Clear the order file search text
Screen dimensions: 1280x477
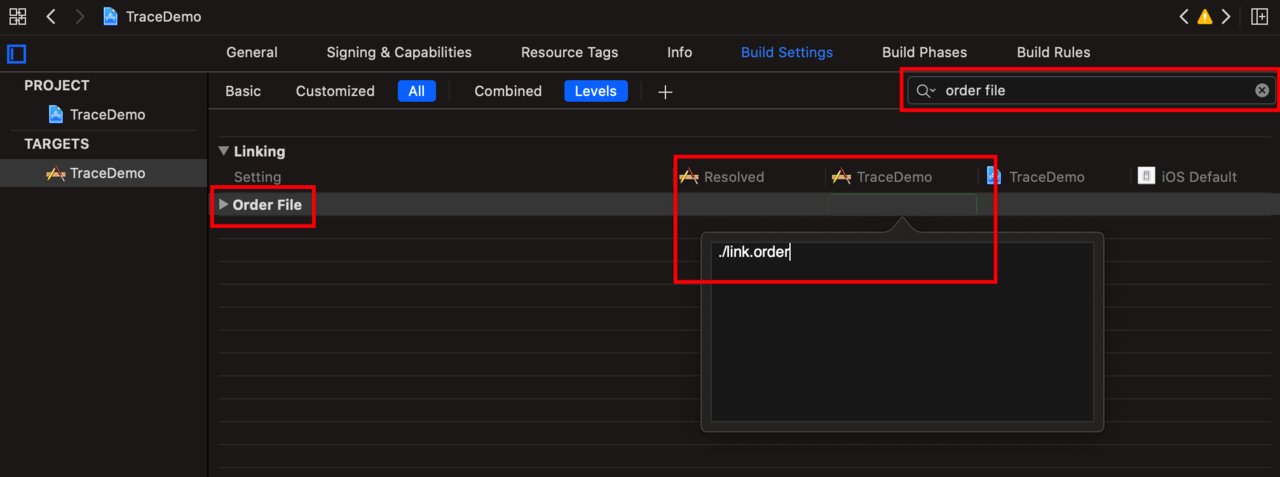point(1262,90)
